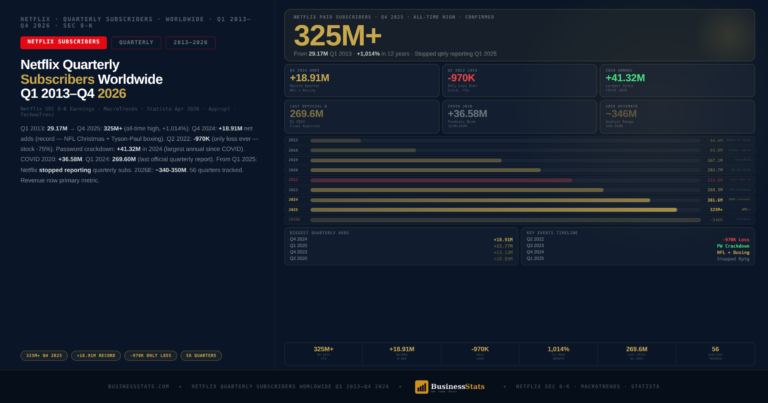Open the Q4 2024 Adds +18.91M card
The width and height of the screenshot is (768, 403).
pos(362,80)
